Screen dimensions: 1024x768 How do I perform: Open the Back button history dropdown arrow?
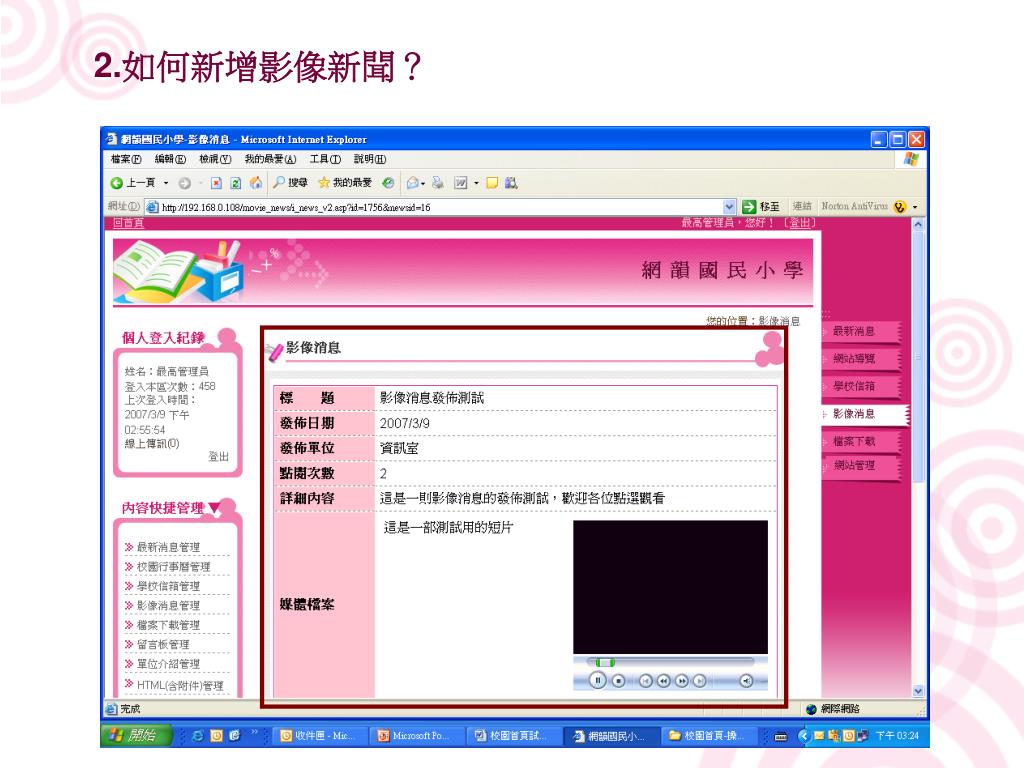coord(166,184)
